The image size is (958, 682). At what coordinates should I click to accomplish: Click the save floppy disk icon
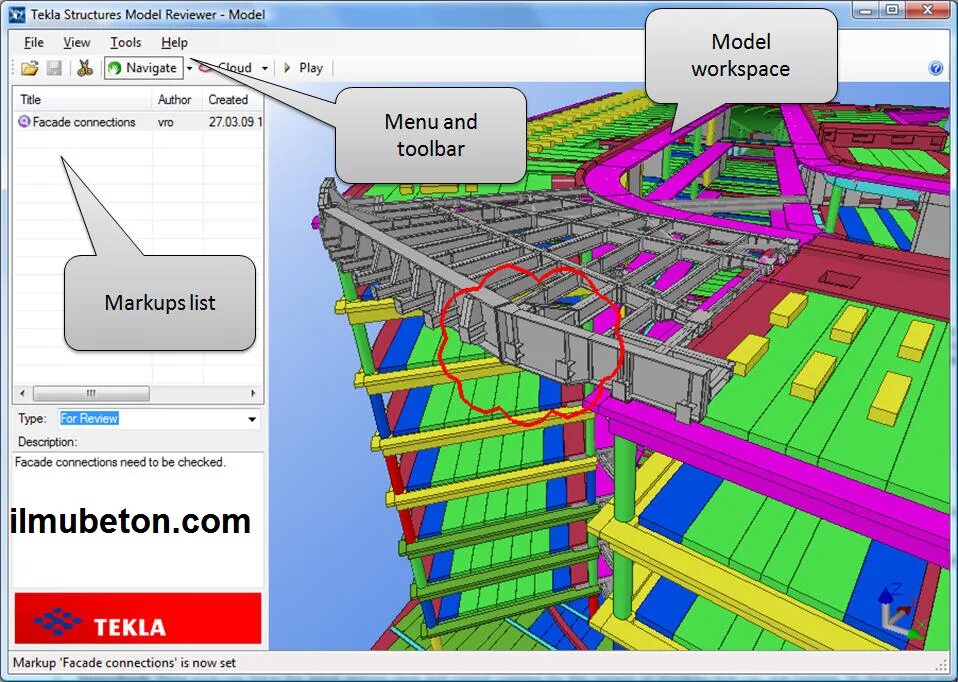pos(54,68)
